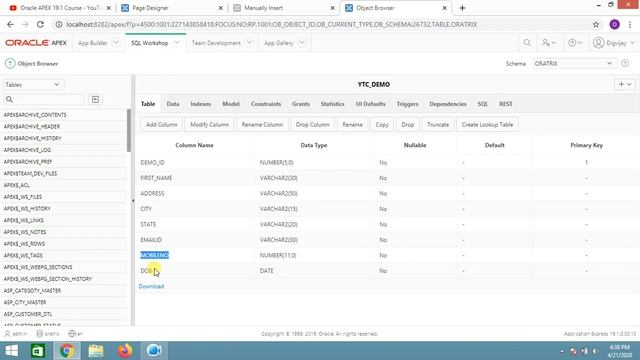Image resolution: width=640 pixels, height=360 pixels.
Task: Open a new browser tab
Action: tap(462, 8)
